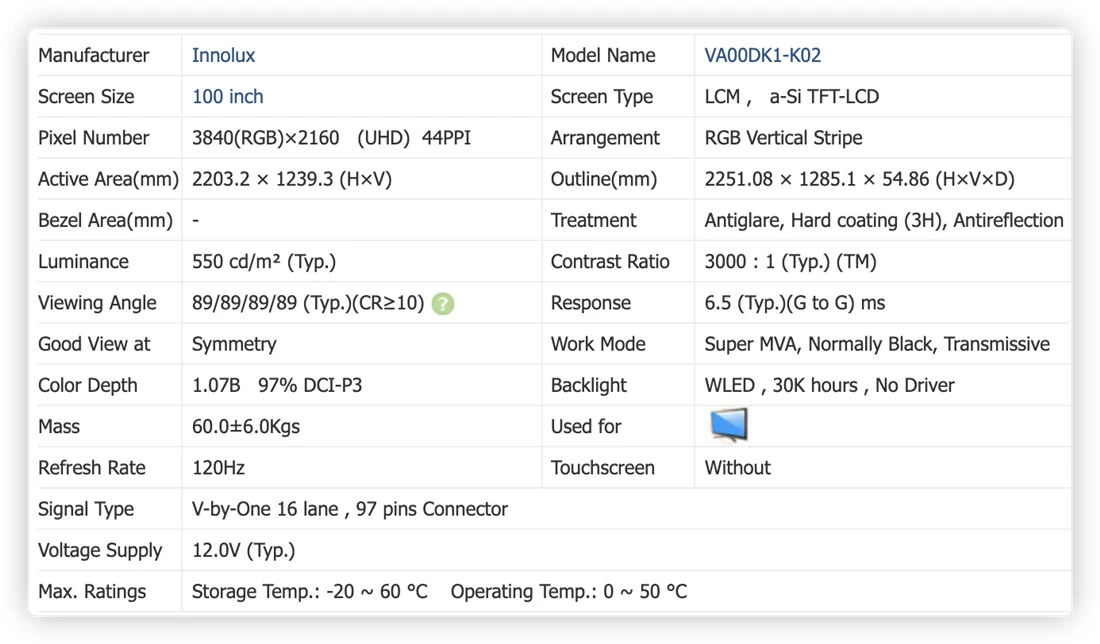The width and height of the screenshot is (1100, 644).
Task: Click the Symmetry value for Good View at
Action: click(234, 344)
